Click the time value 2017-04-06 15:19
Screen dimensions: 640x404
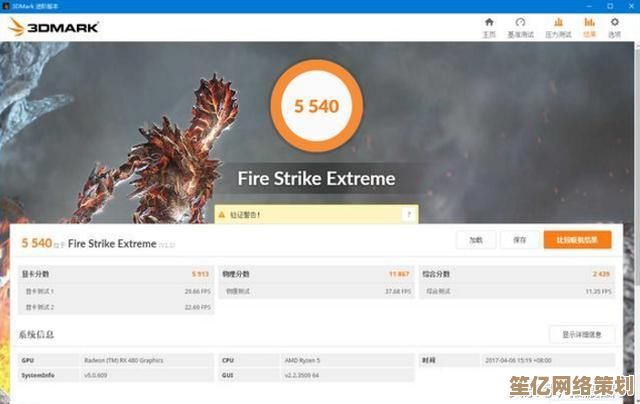tap(518, 360)
